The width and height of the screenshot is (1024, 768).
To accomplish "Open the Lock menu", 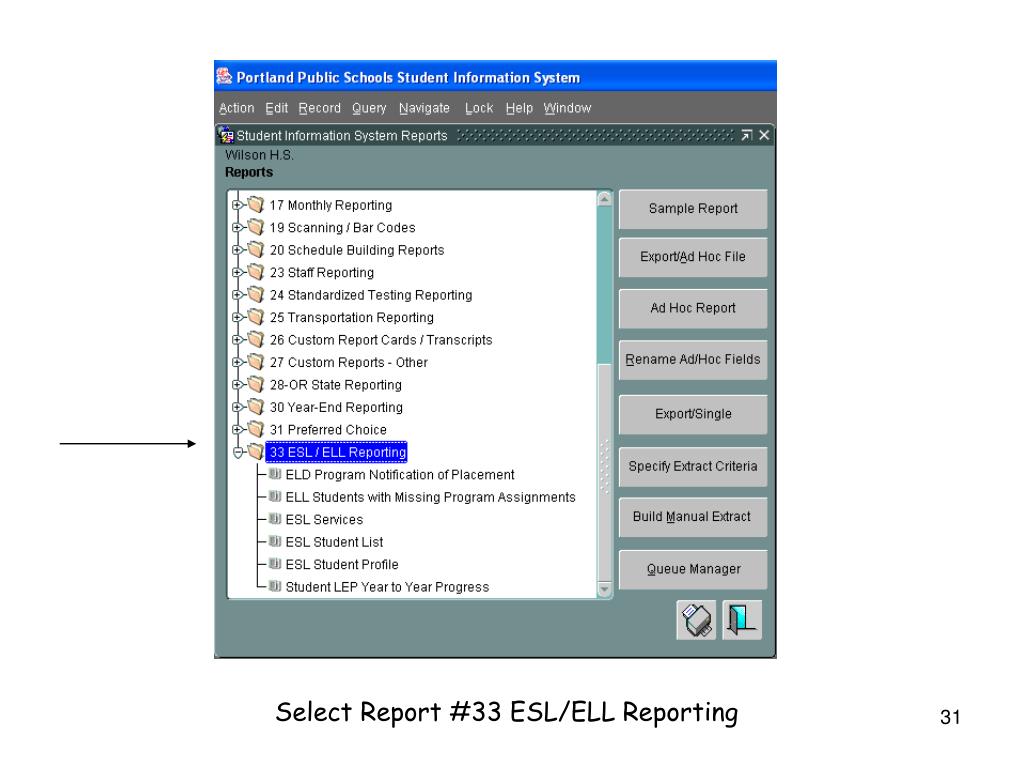I will coord(479,108).
